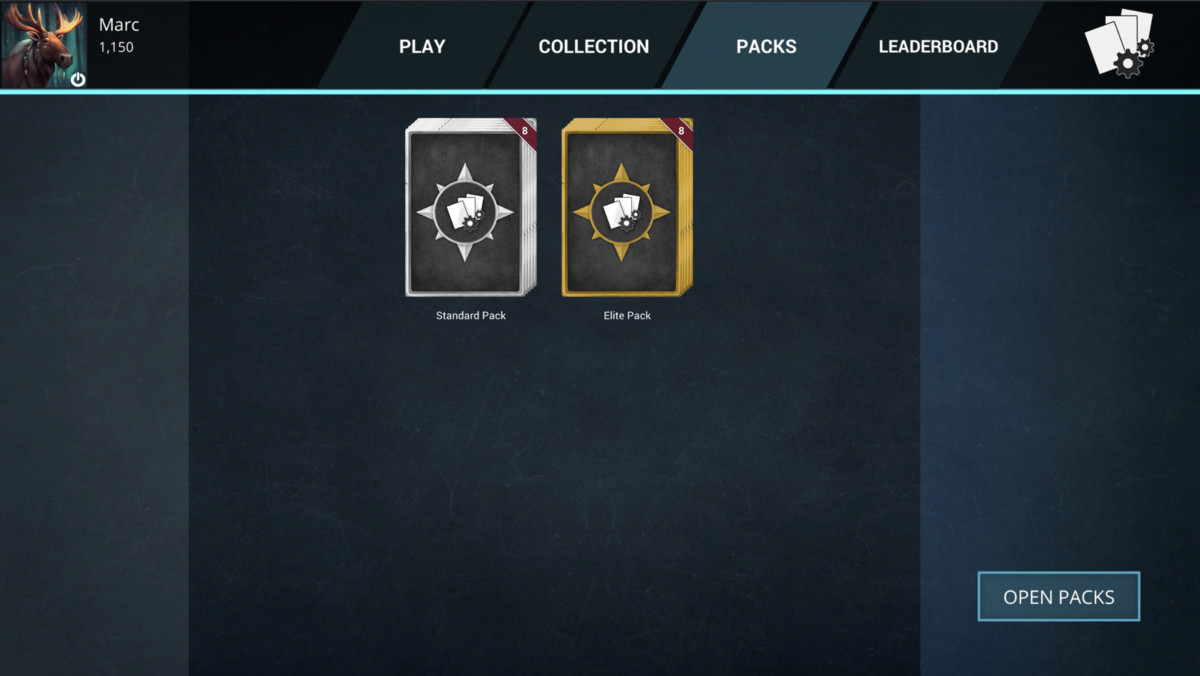Click the Elite Pack text label
Screen dimensions: 1200x676
point(627,315)
